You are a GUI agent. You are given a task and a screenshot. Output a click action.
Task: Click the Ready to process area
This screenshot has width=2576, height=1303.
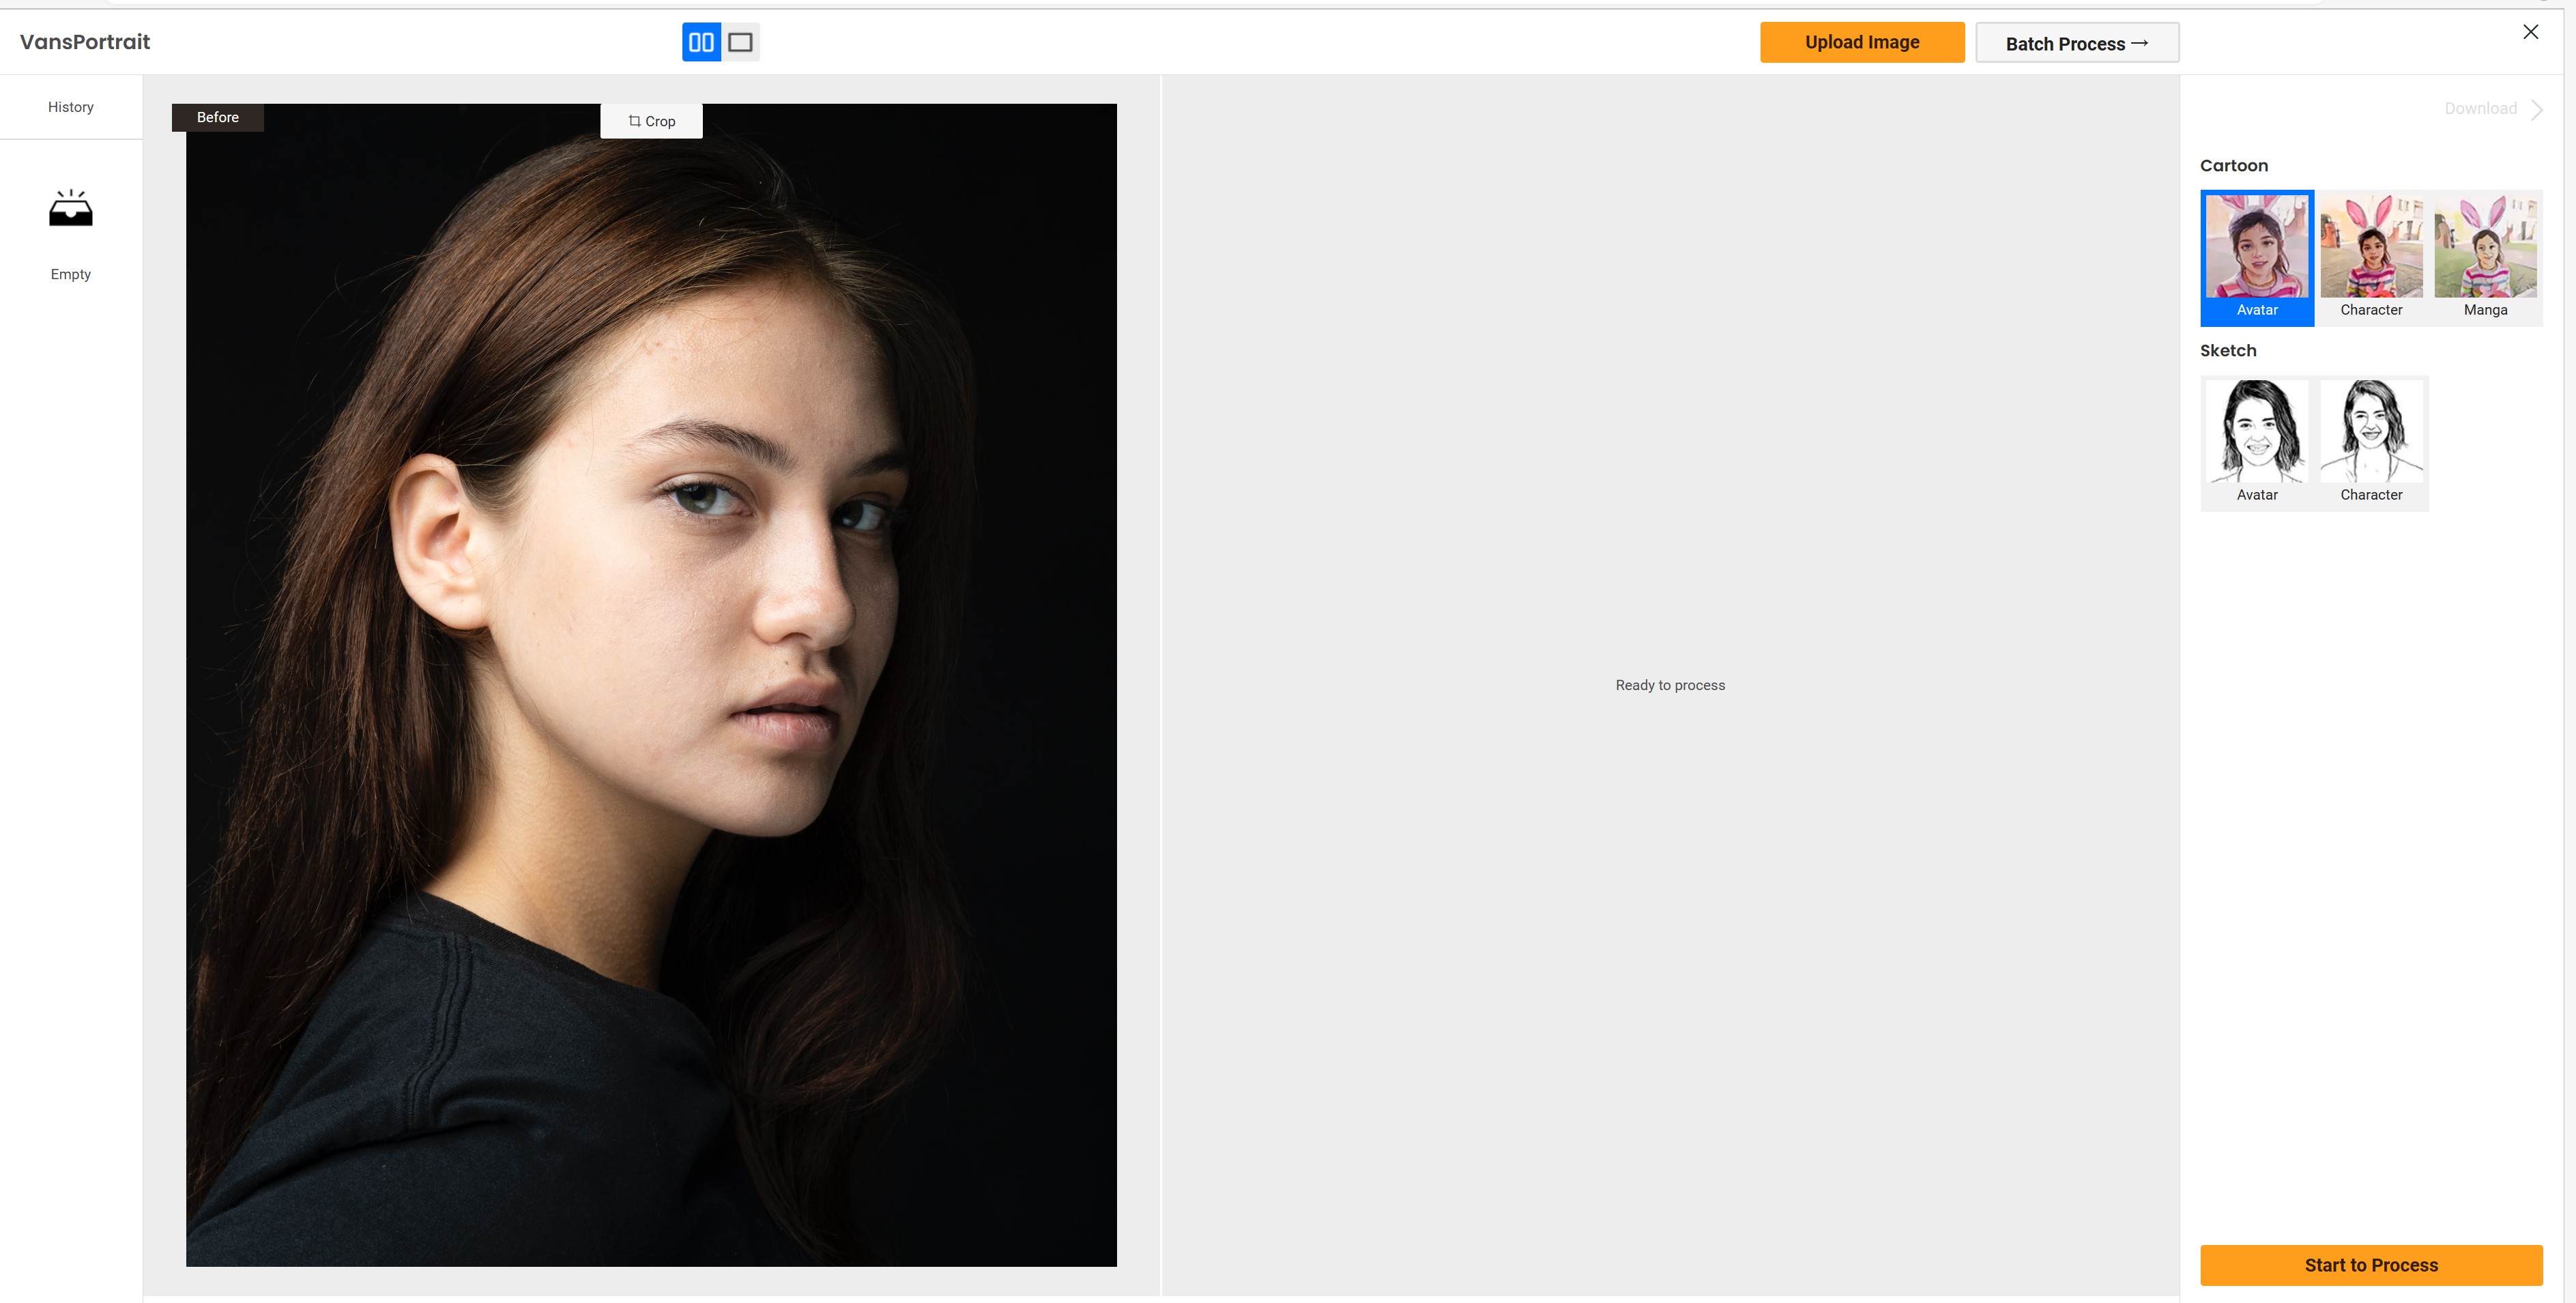tap(1669, 685)
